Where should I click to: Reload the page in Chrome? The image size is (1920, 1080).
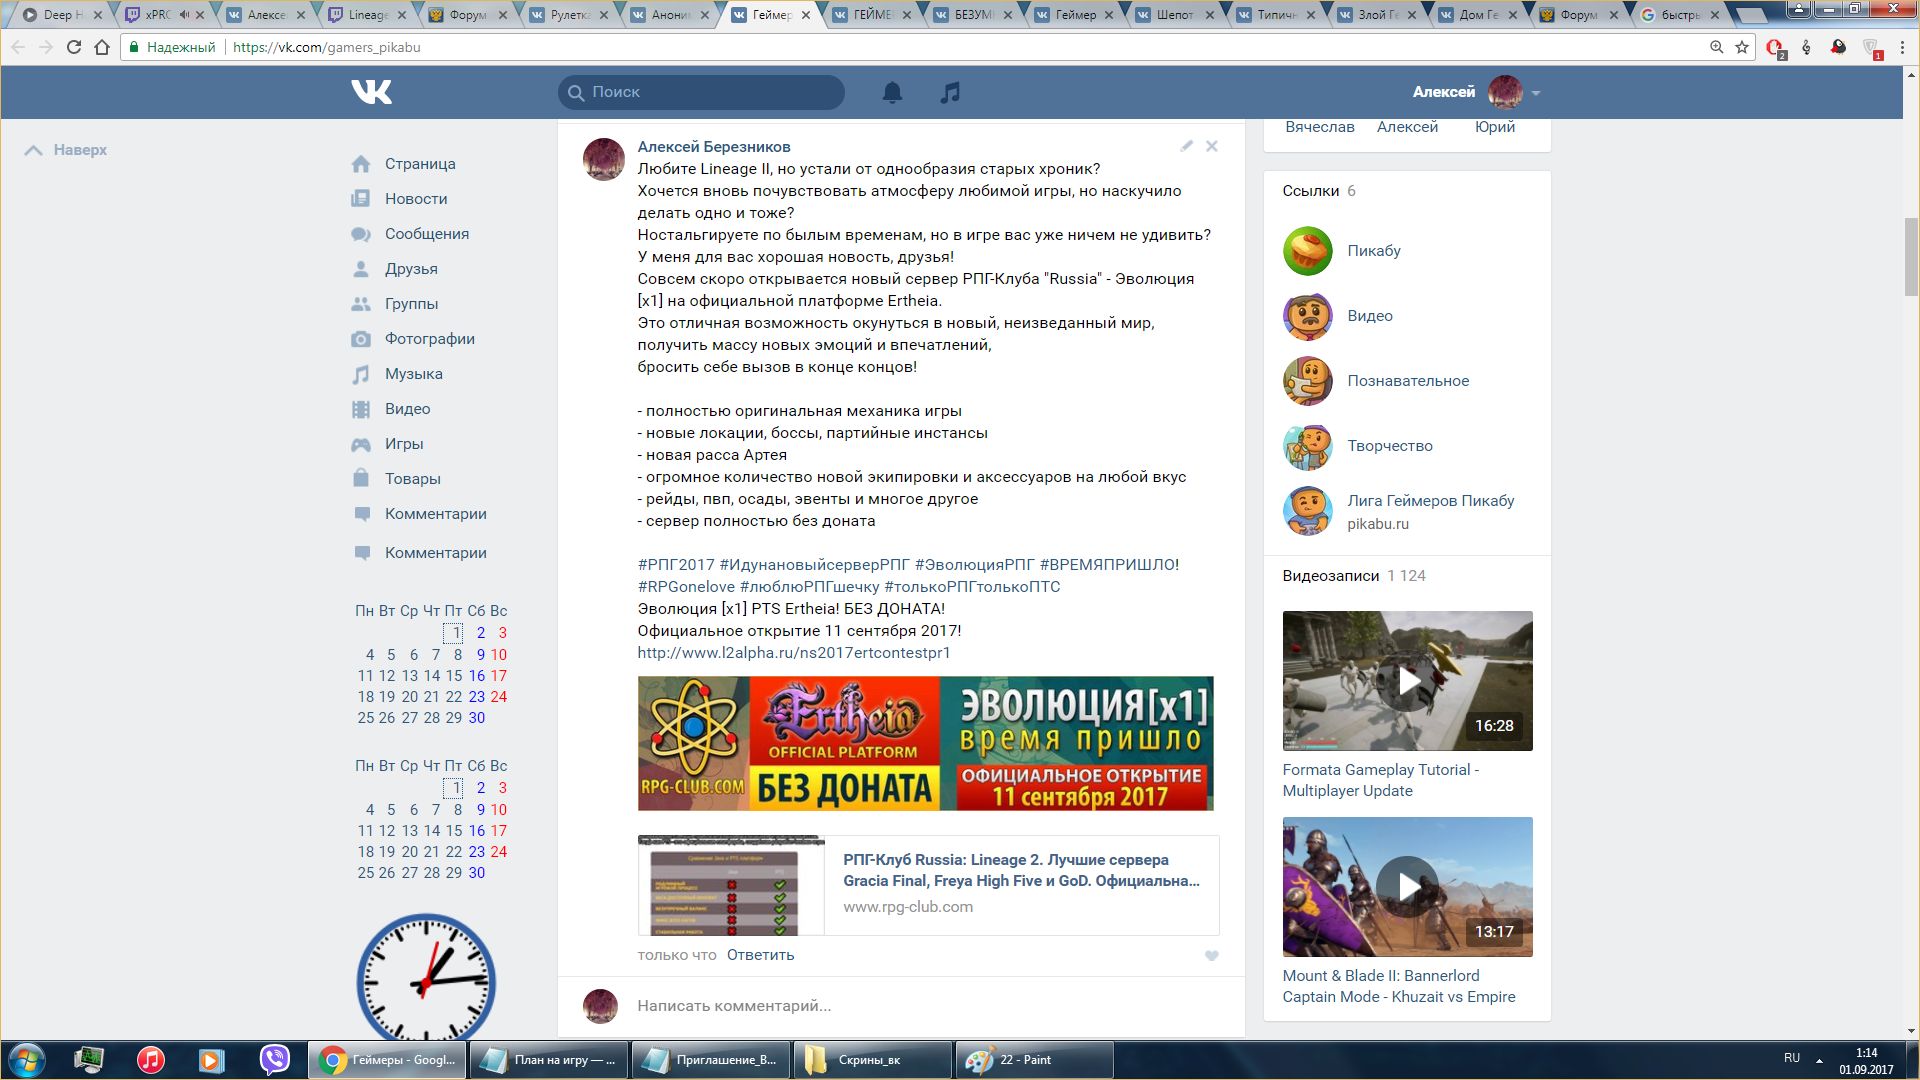point(73,47)
